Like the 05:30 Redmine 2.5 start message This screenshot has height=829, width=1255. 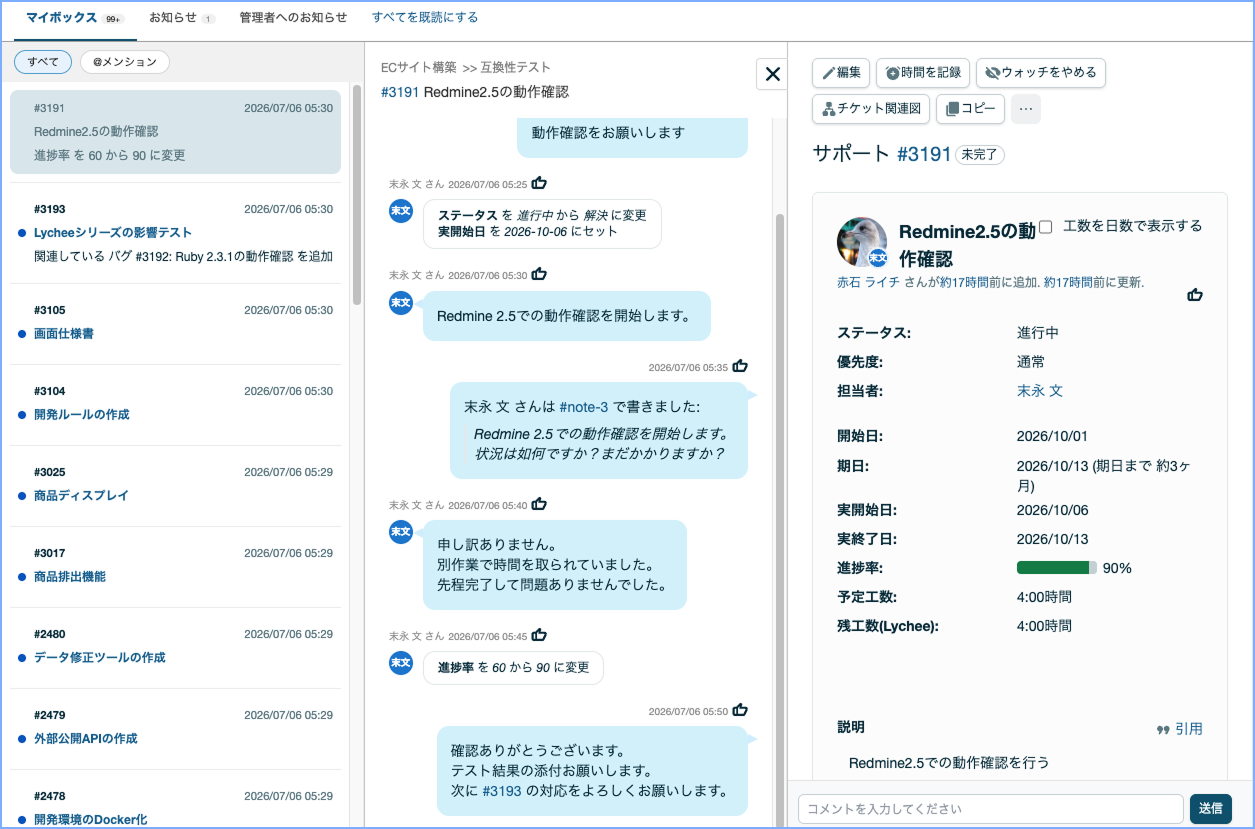[539, 274]
